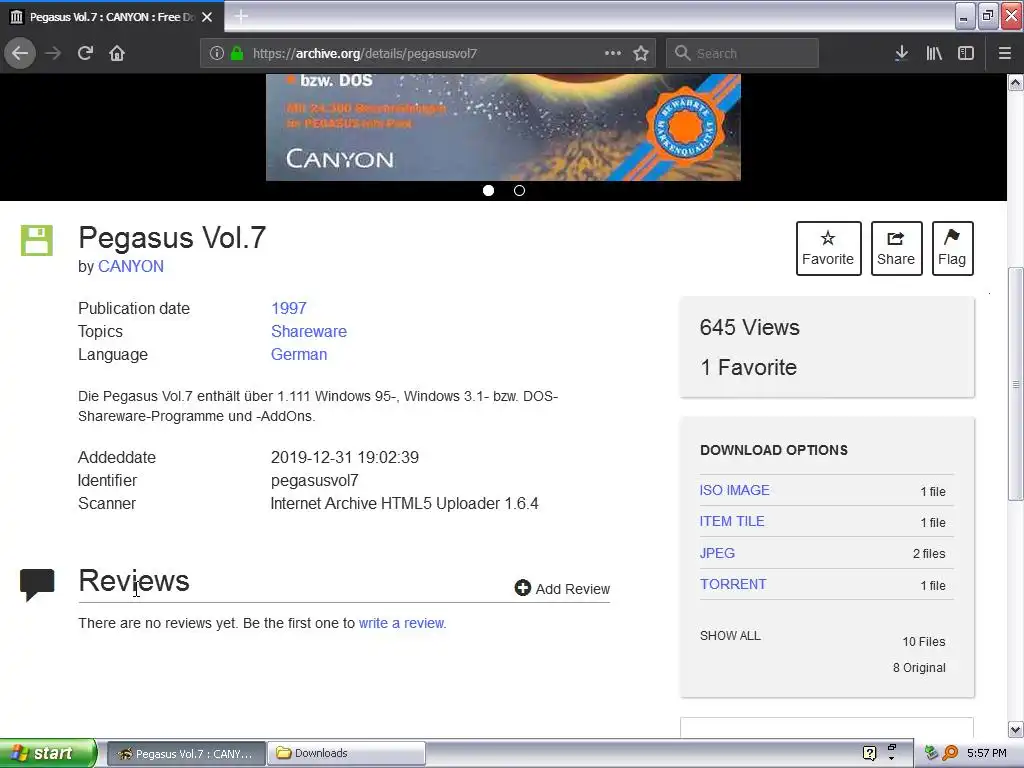Open the write a review link

tap(401, 623)
